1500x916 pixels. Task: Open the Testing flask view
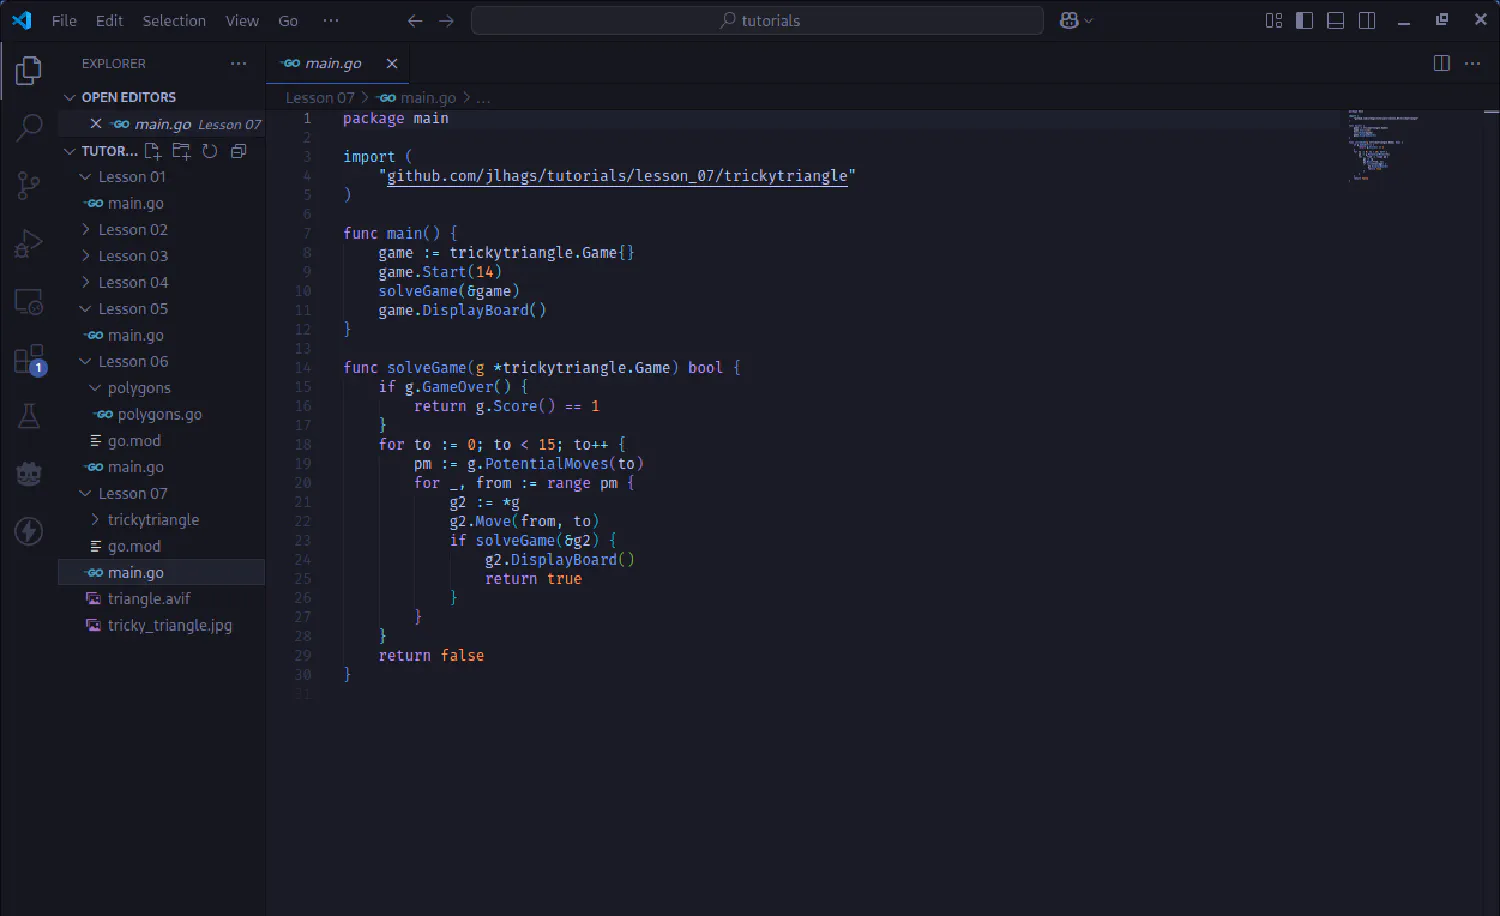[x=29, y=416]
